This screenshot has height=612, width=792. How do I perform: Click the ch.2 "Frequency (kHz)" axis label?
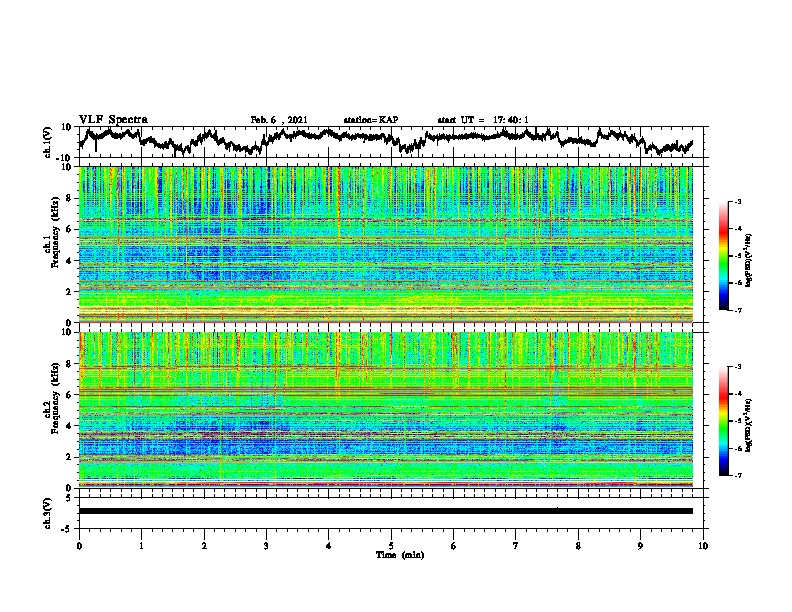tap(55, 398)
